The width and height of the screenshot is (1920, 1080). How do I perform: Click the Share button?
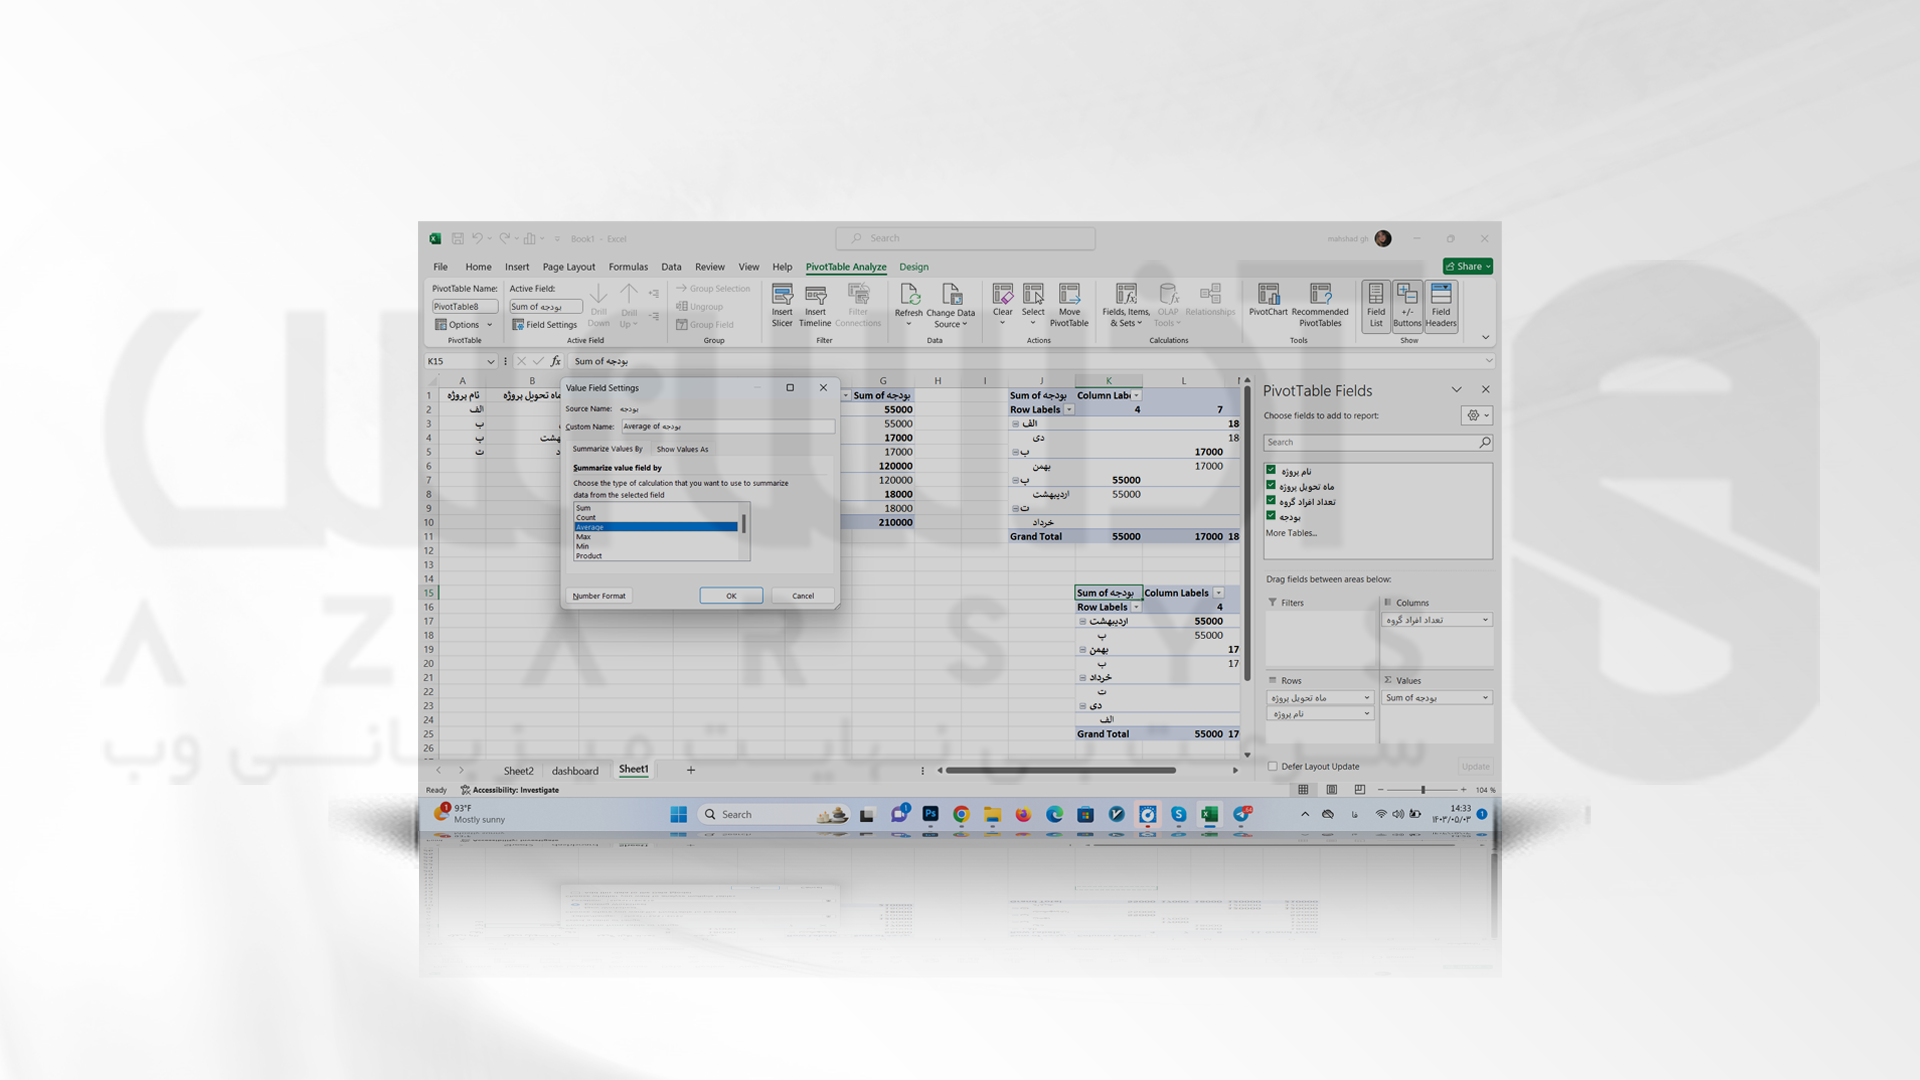pos(1467,266)
